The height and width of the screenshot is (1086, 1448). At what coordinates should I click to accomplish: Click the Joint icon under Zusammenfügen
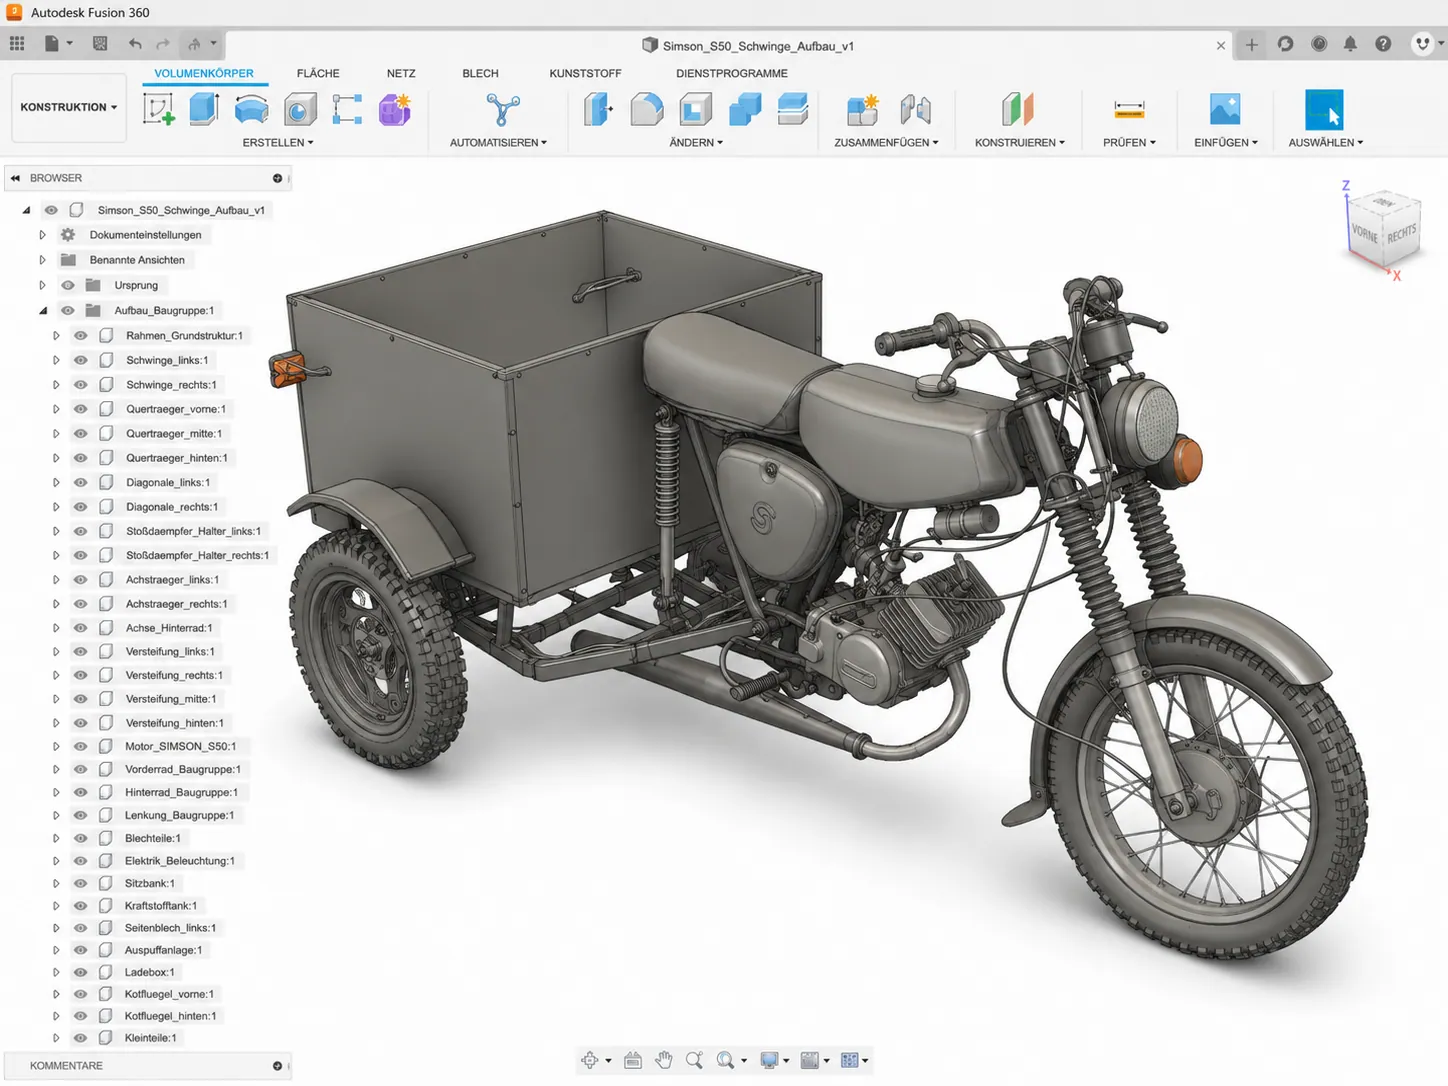pos(915,109)
